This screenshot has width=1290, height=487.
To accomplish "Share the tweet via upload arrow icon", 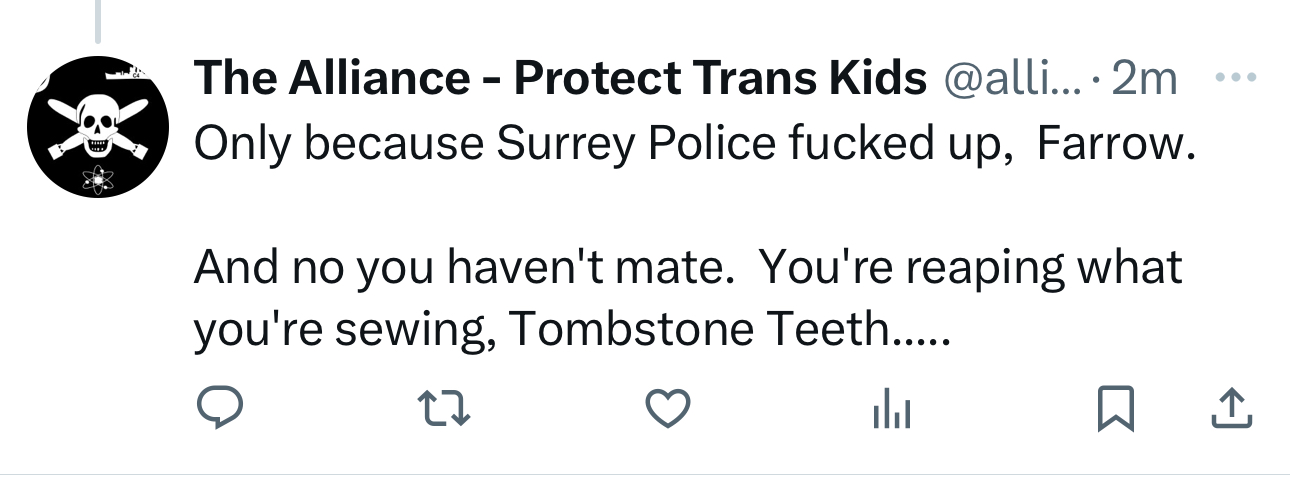I will [x=1233, y=407].
